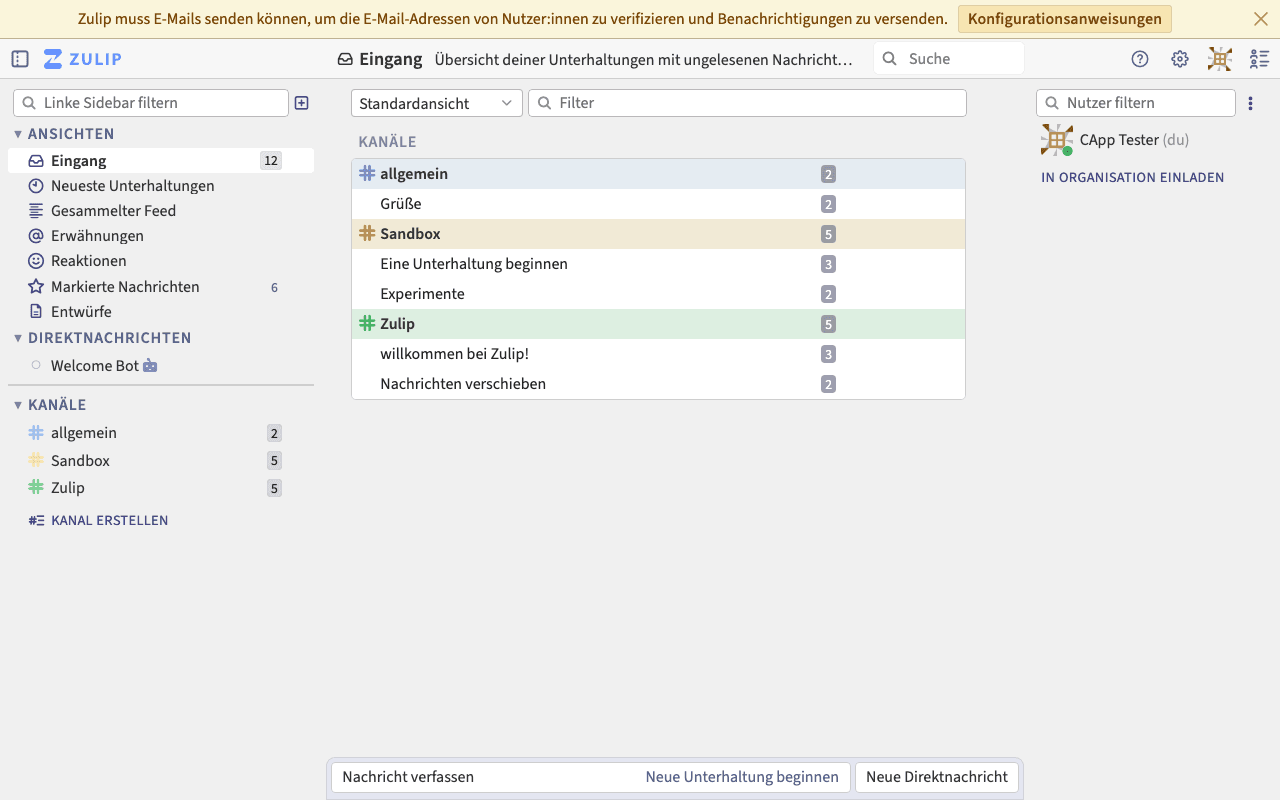Click the hash icon of Sandbox header
Image resolution: width=1280 pixels, height=800 pixels.
click(x=367, y=234)
